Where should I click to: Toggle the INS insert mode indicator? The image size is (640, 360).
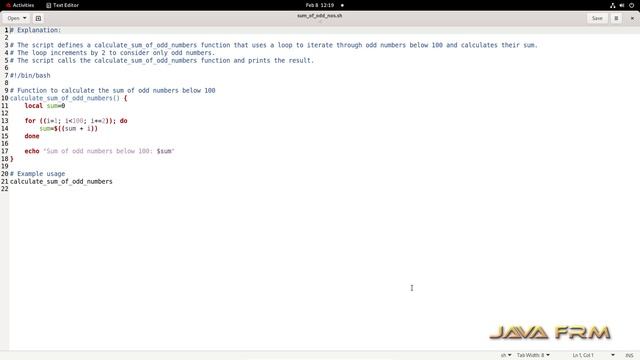[x=629, y=355]
